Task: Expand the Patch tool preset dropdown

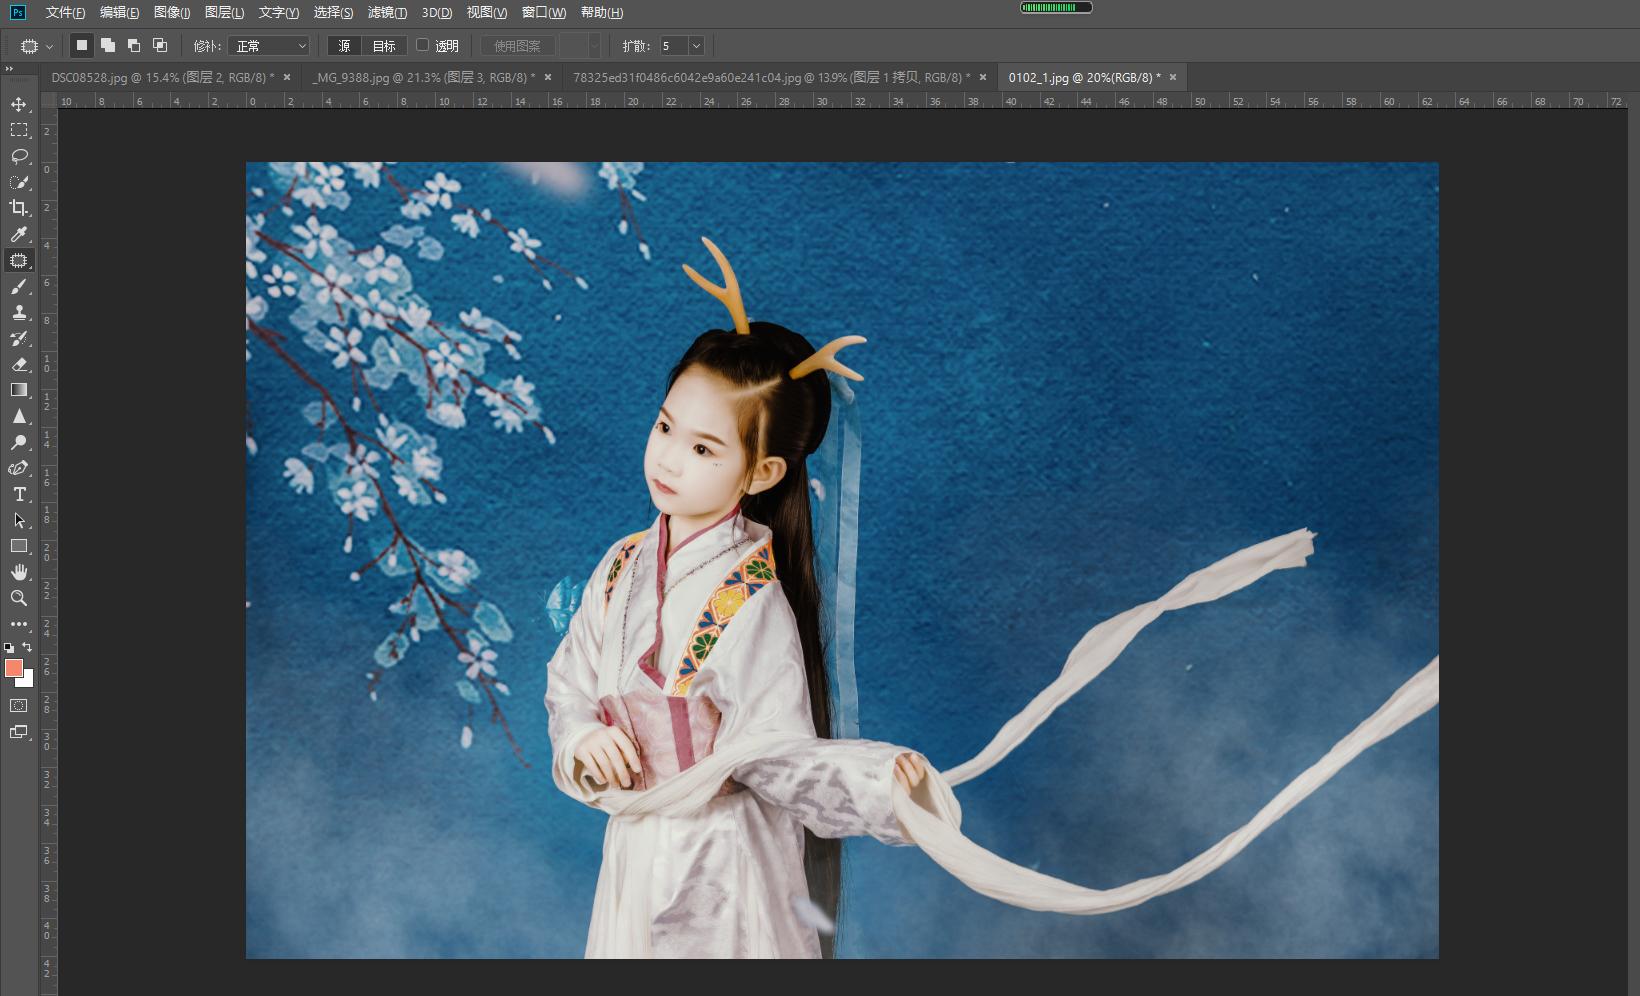Action: pyautogui.click(x=47, y=45)
